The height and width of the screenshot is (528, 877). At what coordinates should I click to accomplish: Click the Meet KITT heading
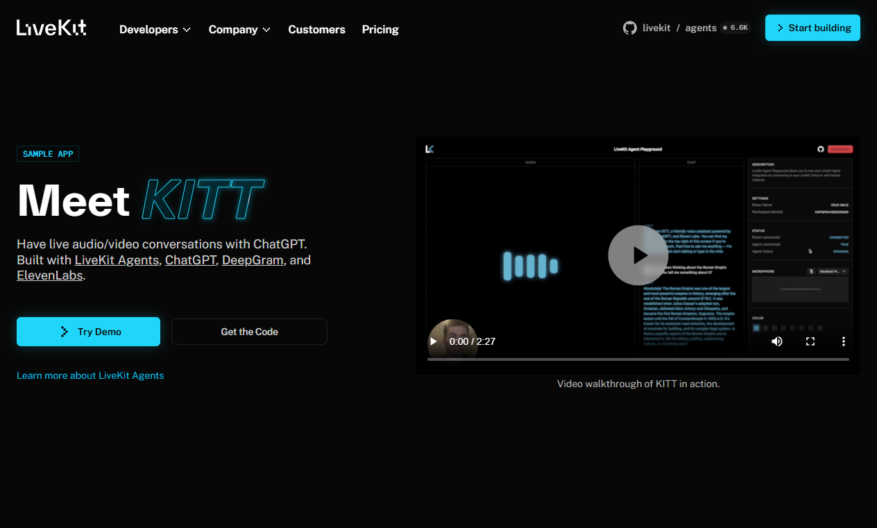point(140,200)
